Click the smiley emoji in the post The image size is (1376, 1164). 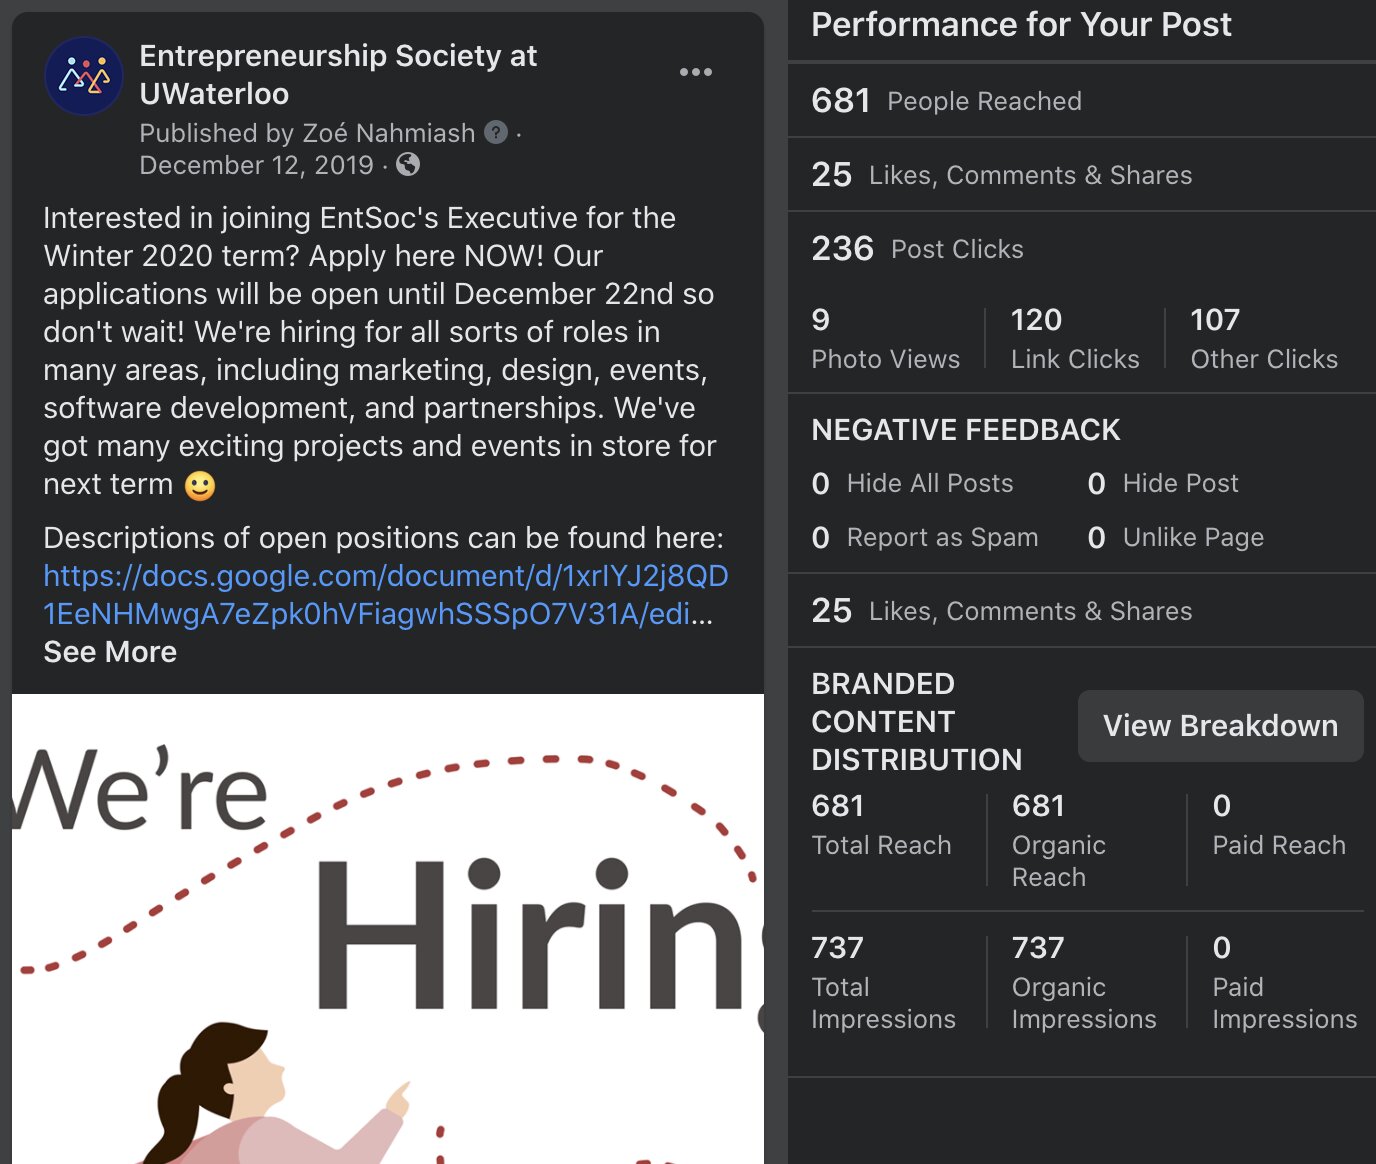pos(200,486)
